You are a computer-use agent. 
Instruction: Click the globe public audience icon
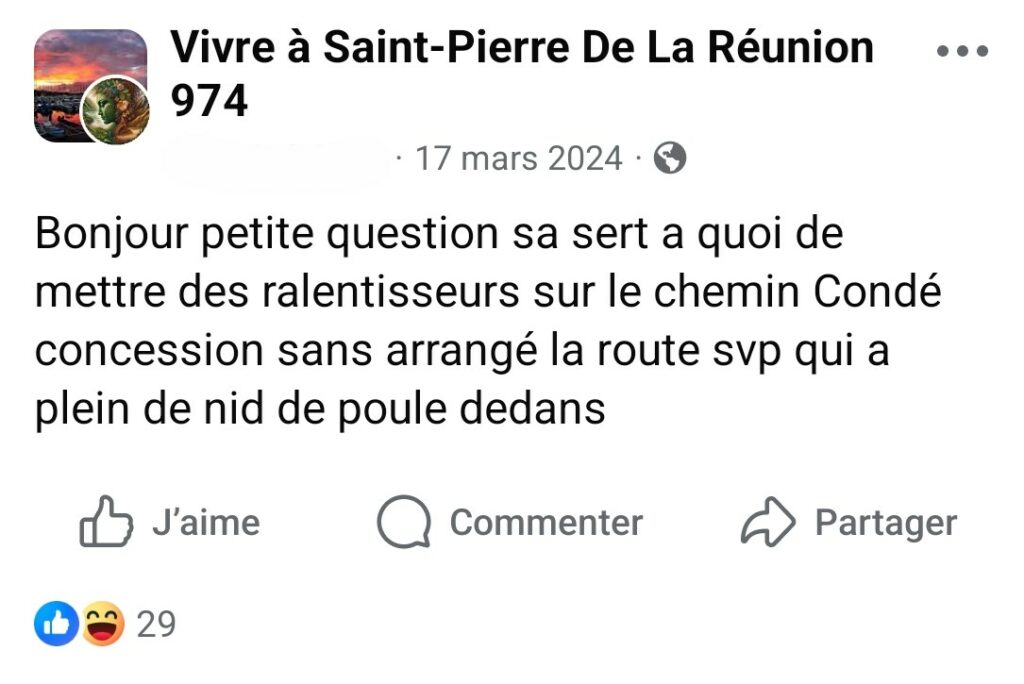pyautogui.click(x=670, y=158)
